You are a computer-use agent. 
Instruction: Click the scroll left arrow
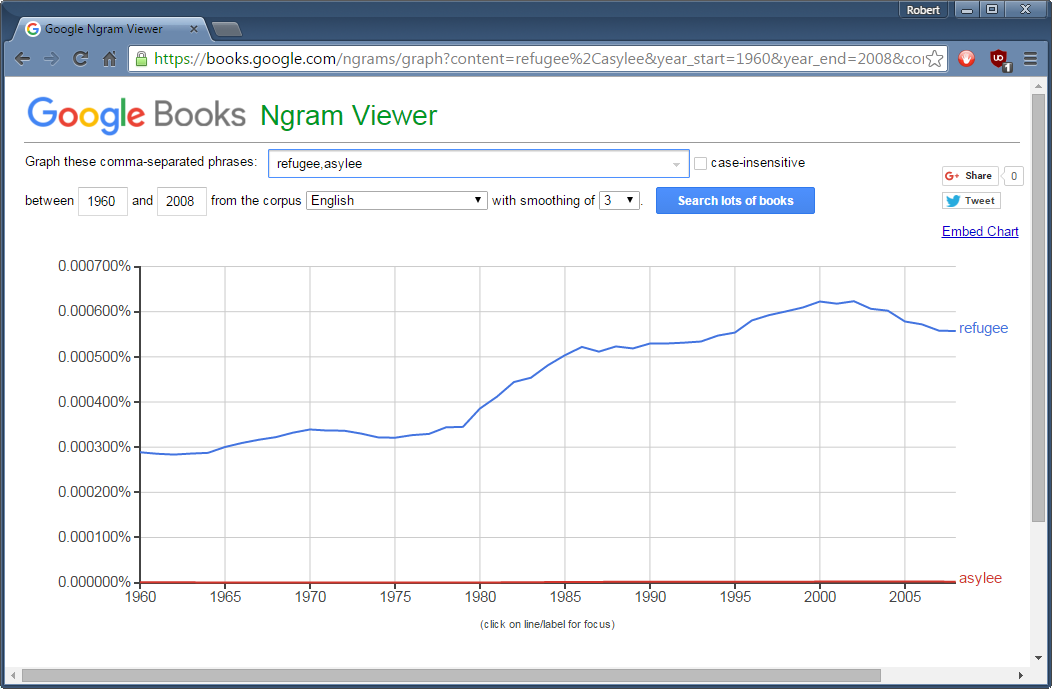pos(13,675)
